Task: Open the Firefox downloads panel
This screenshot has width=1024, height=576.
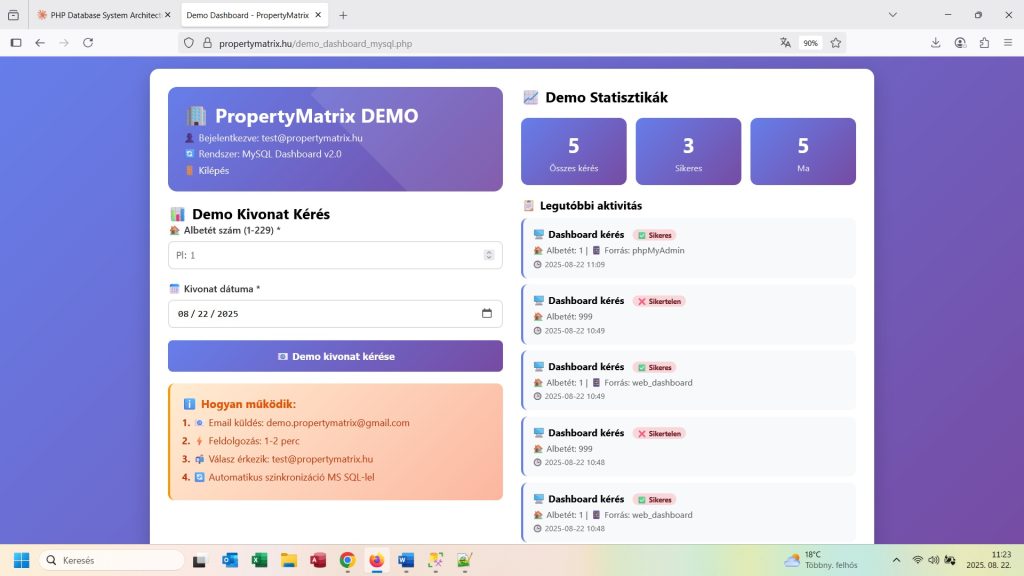Action: coord(936,43)
